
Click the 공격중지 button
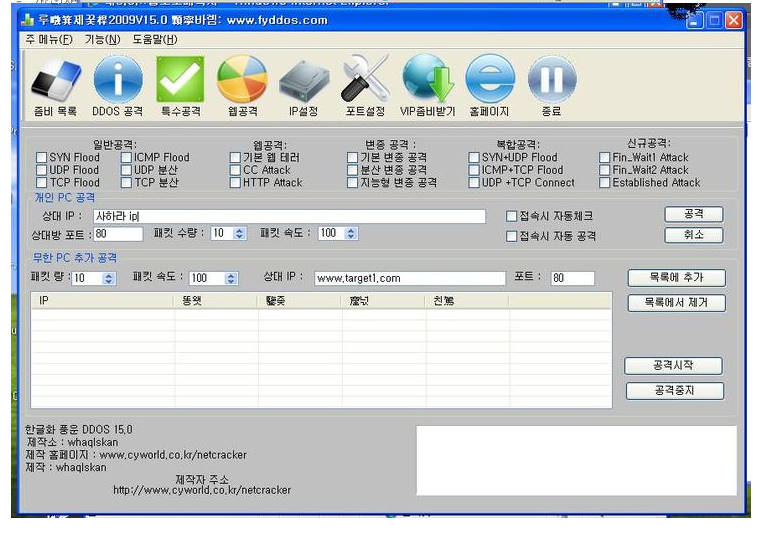[x=675, y=390]
